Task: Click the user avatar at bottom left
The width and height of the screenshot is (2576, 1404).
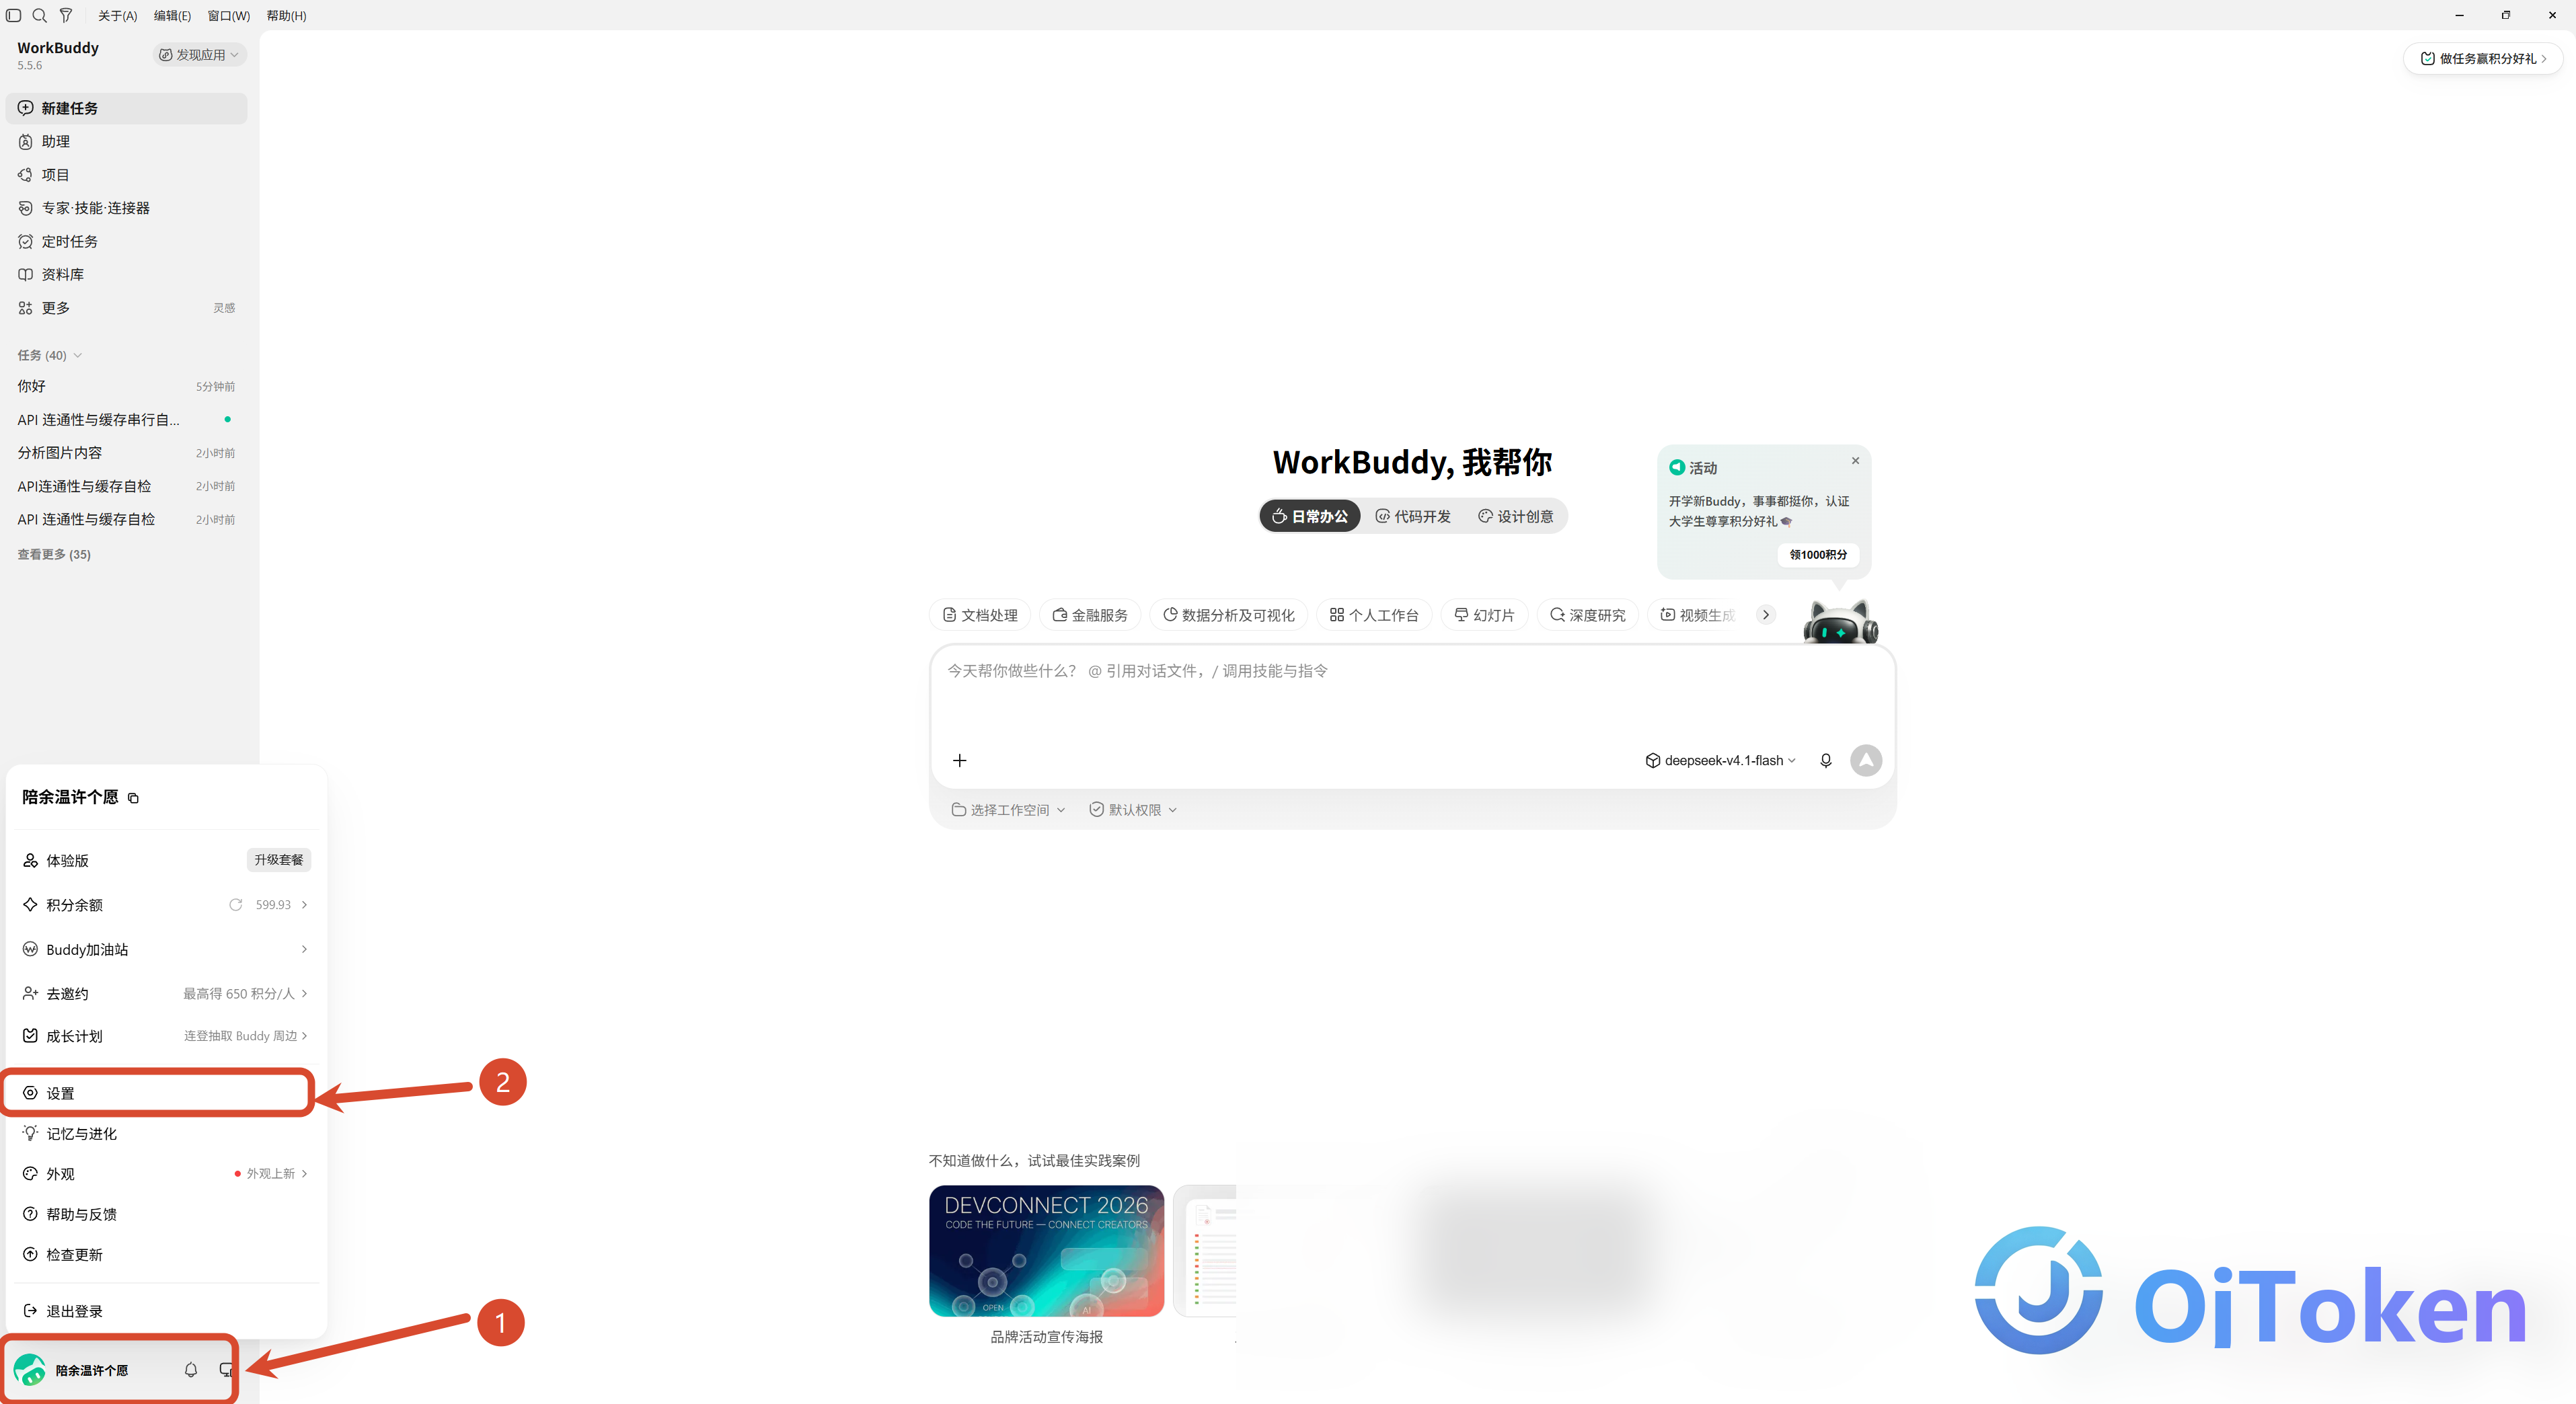Action: (30, 1370)
